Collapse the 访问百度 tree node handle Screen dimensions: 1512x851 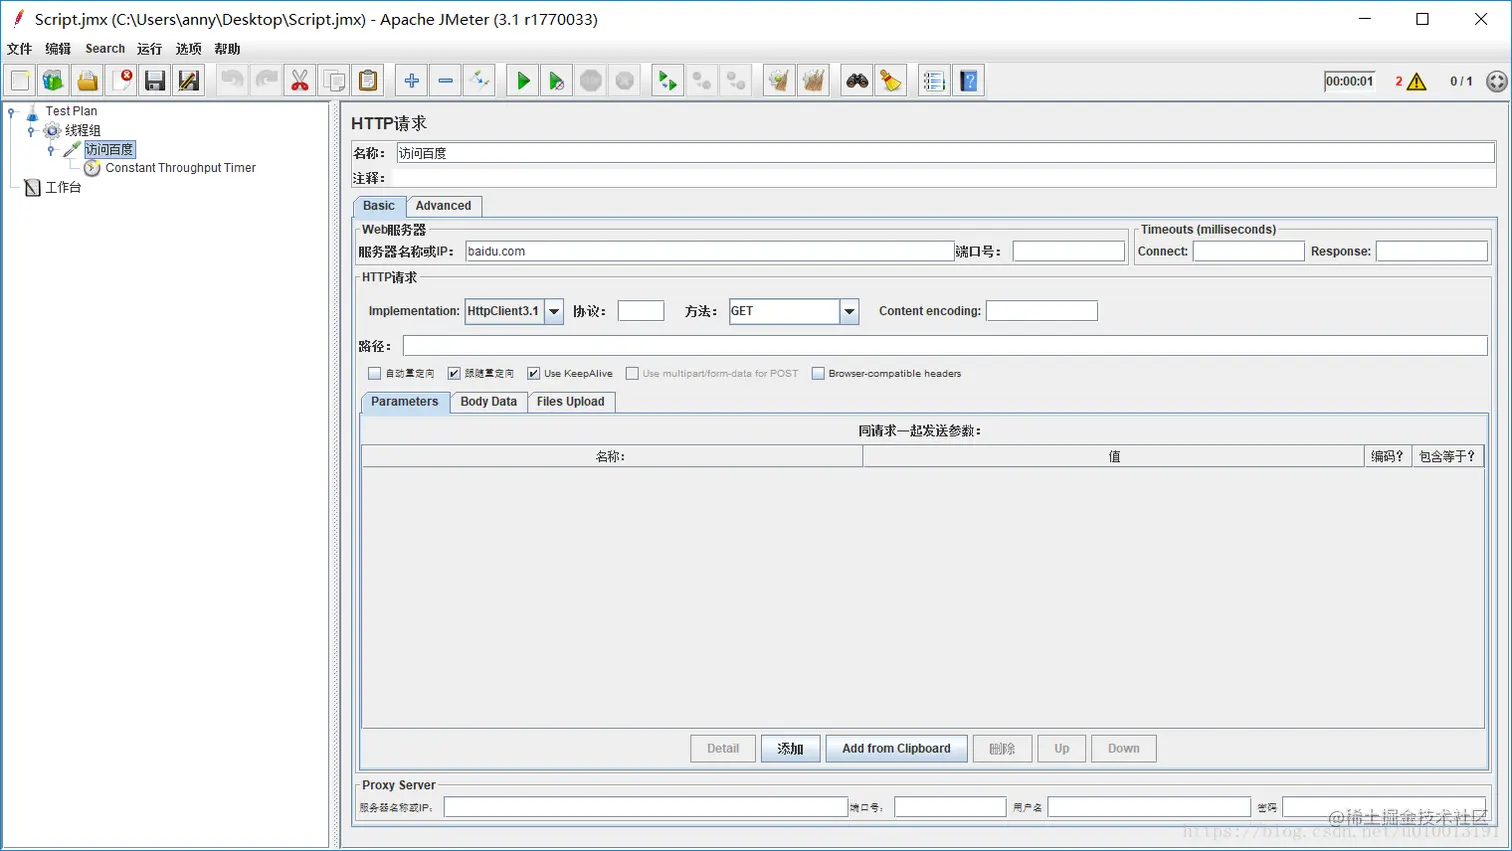[51, 150]
